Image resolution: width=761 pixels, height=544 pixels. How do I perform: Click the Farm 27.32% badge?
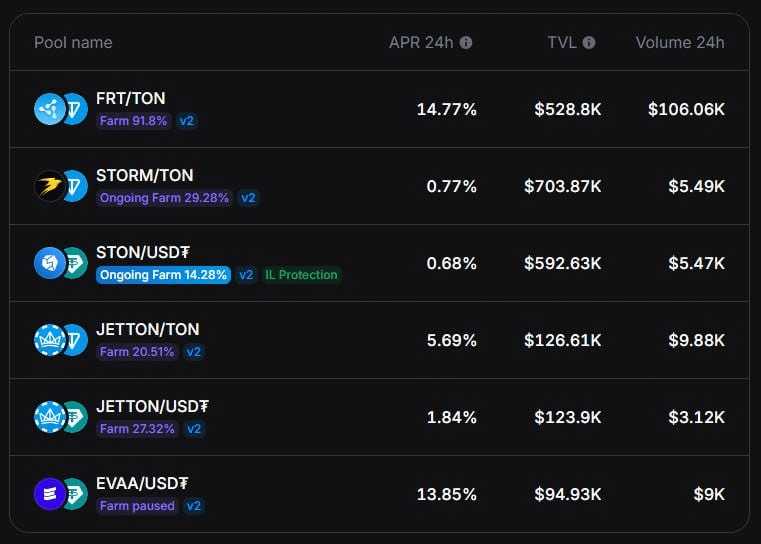(x=137, y=429)
